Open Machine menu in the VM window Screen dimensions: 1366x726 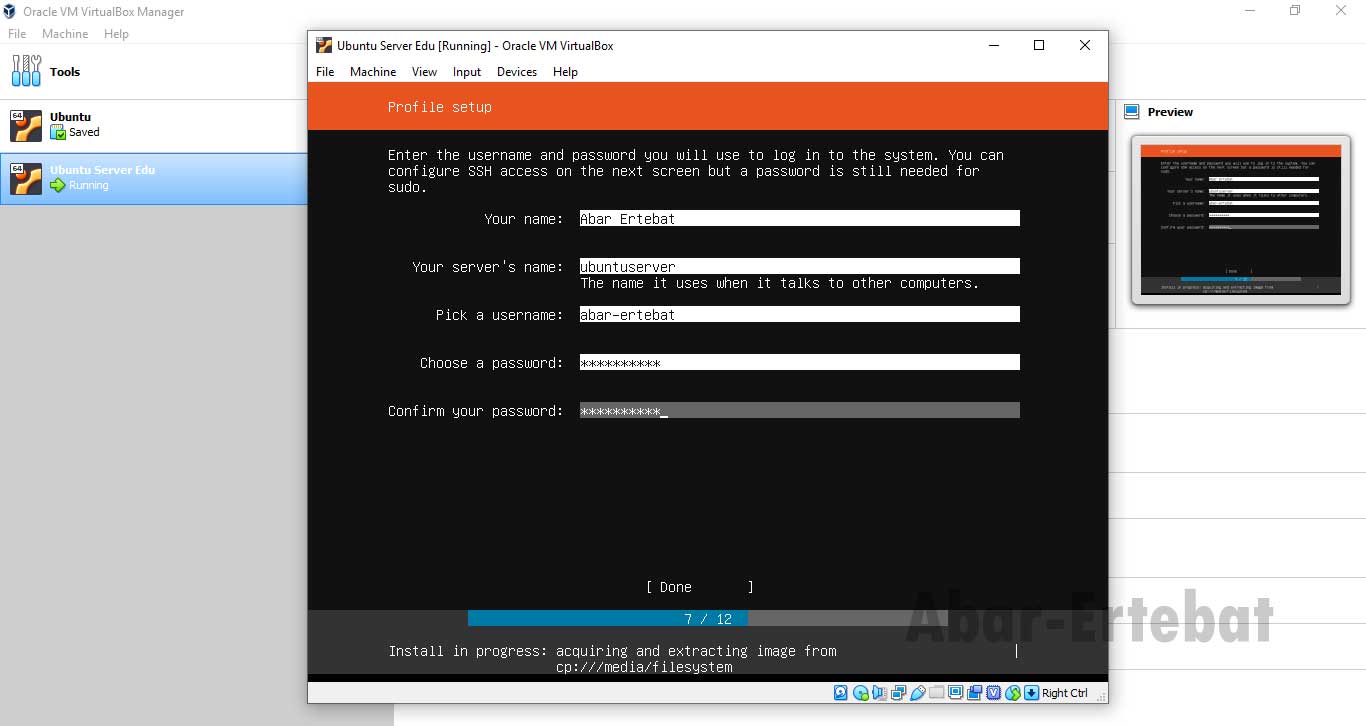point(373,72)
